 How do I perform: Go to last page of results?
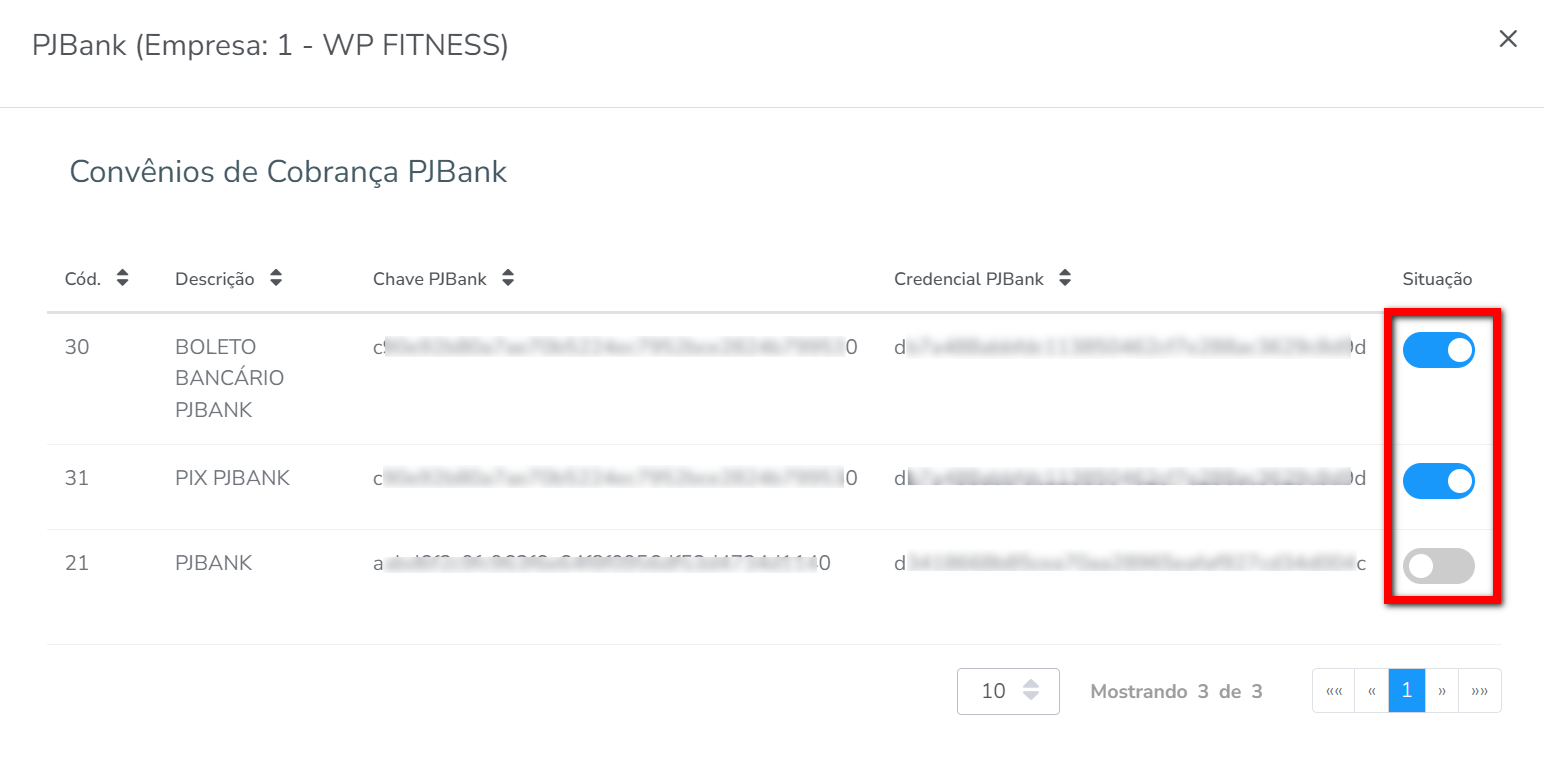click(x=1480, y=691)
